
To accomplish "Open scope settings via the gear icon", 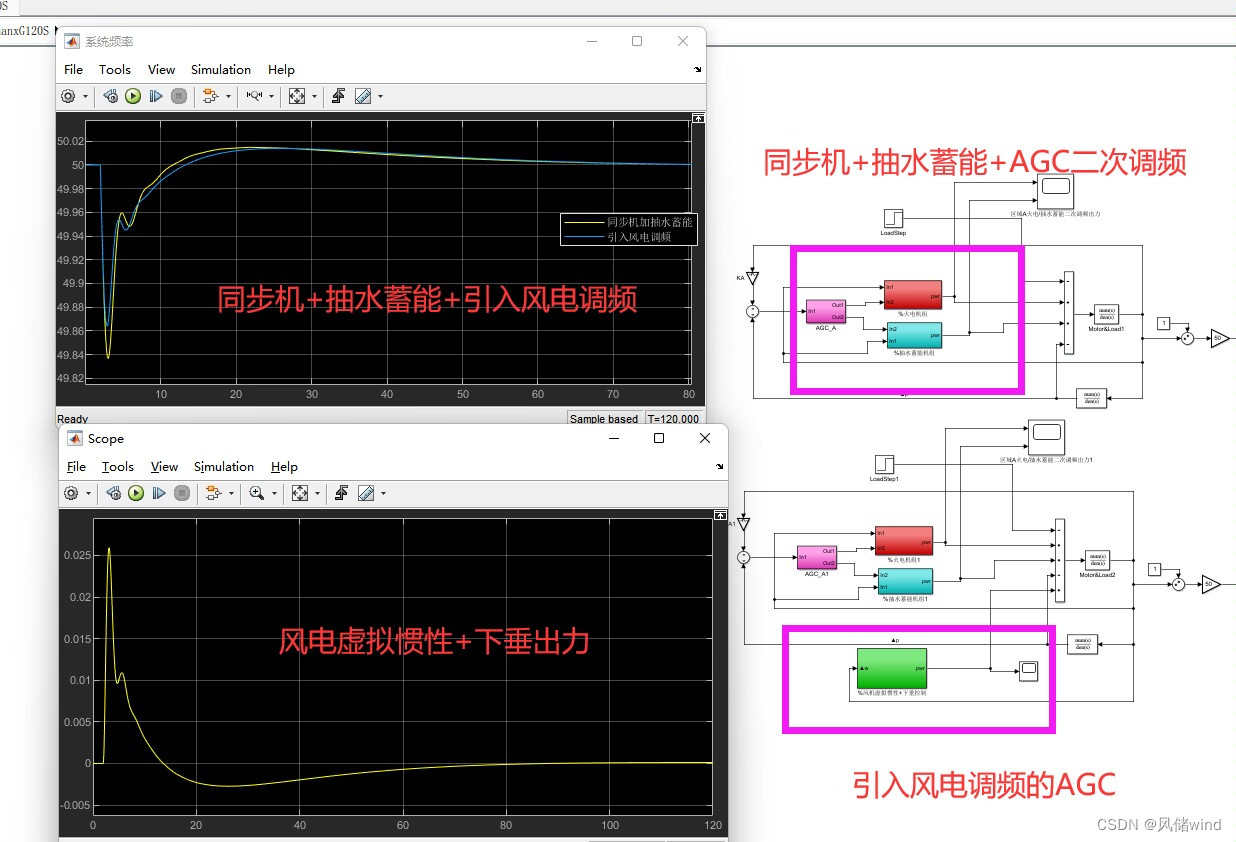I will click(69, 493).
